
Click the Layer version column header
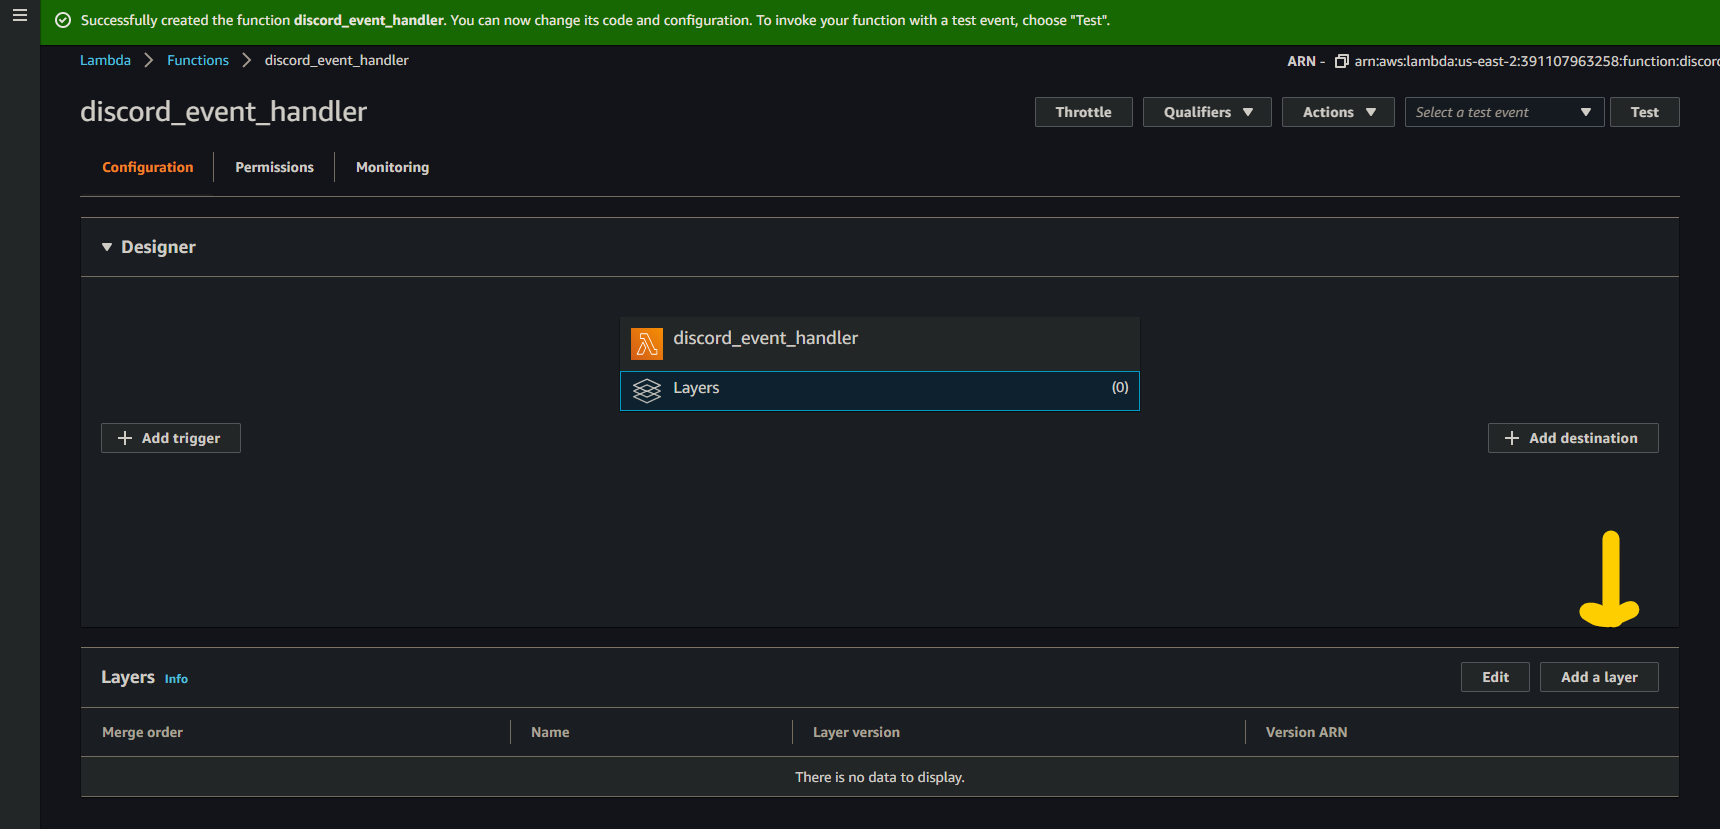click(x=856, y=732)
